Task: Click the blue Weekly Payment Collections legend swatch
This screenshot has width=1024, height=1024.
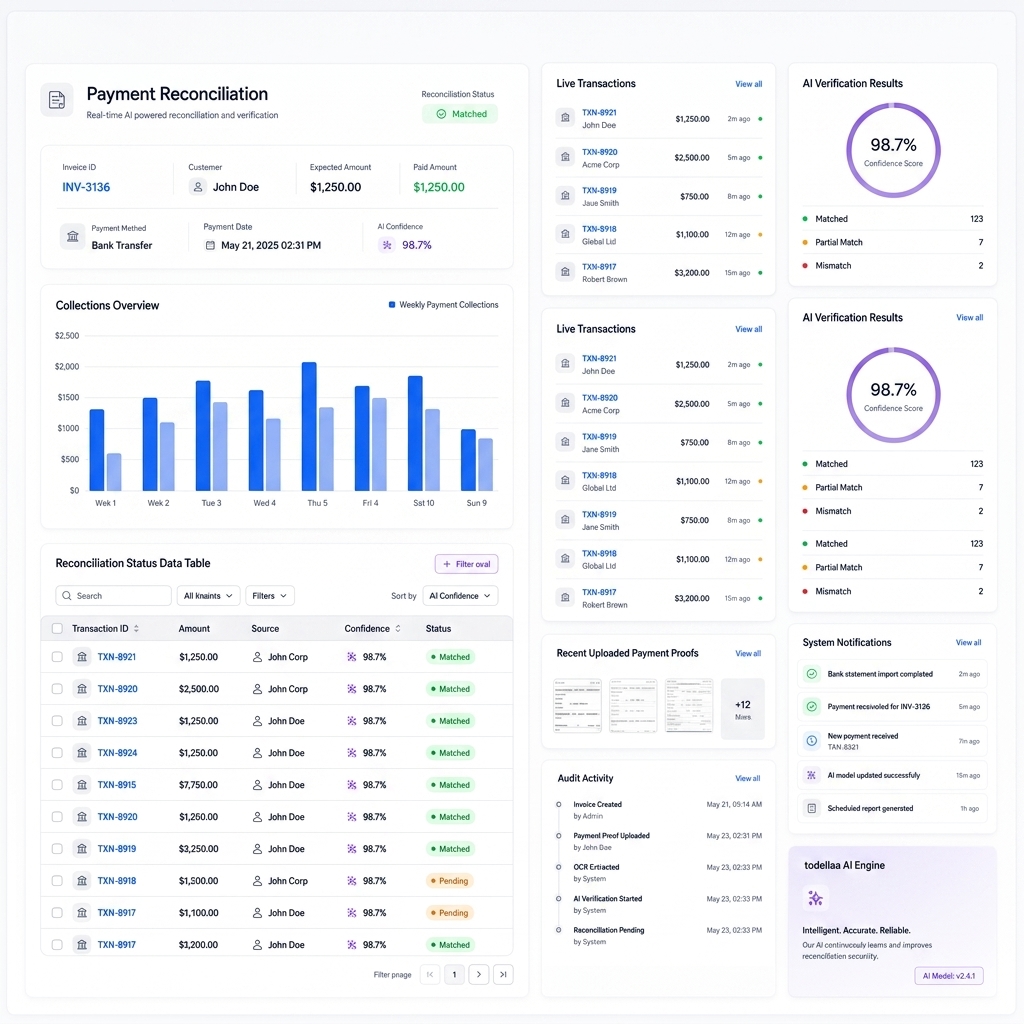Action: coord(392,304)
